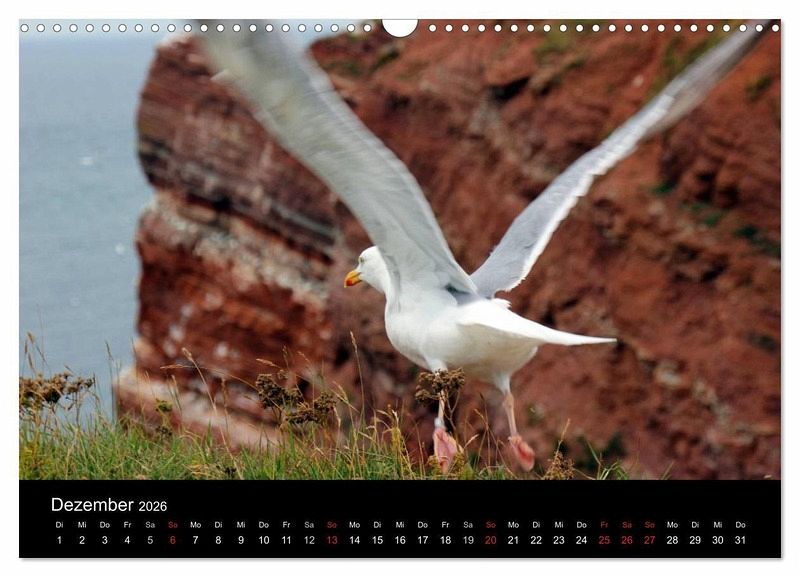Image resolution: width=800 pixels, height=577 pixels.
Task: Select date 24 in the calendar
Action: click(581, 540)
